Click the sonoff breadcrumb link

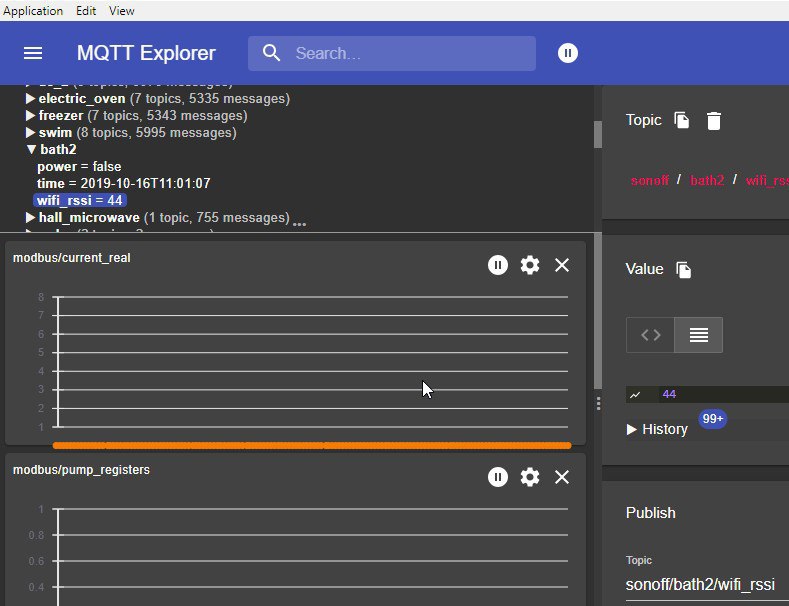[x=650, y=180]
